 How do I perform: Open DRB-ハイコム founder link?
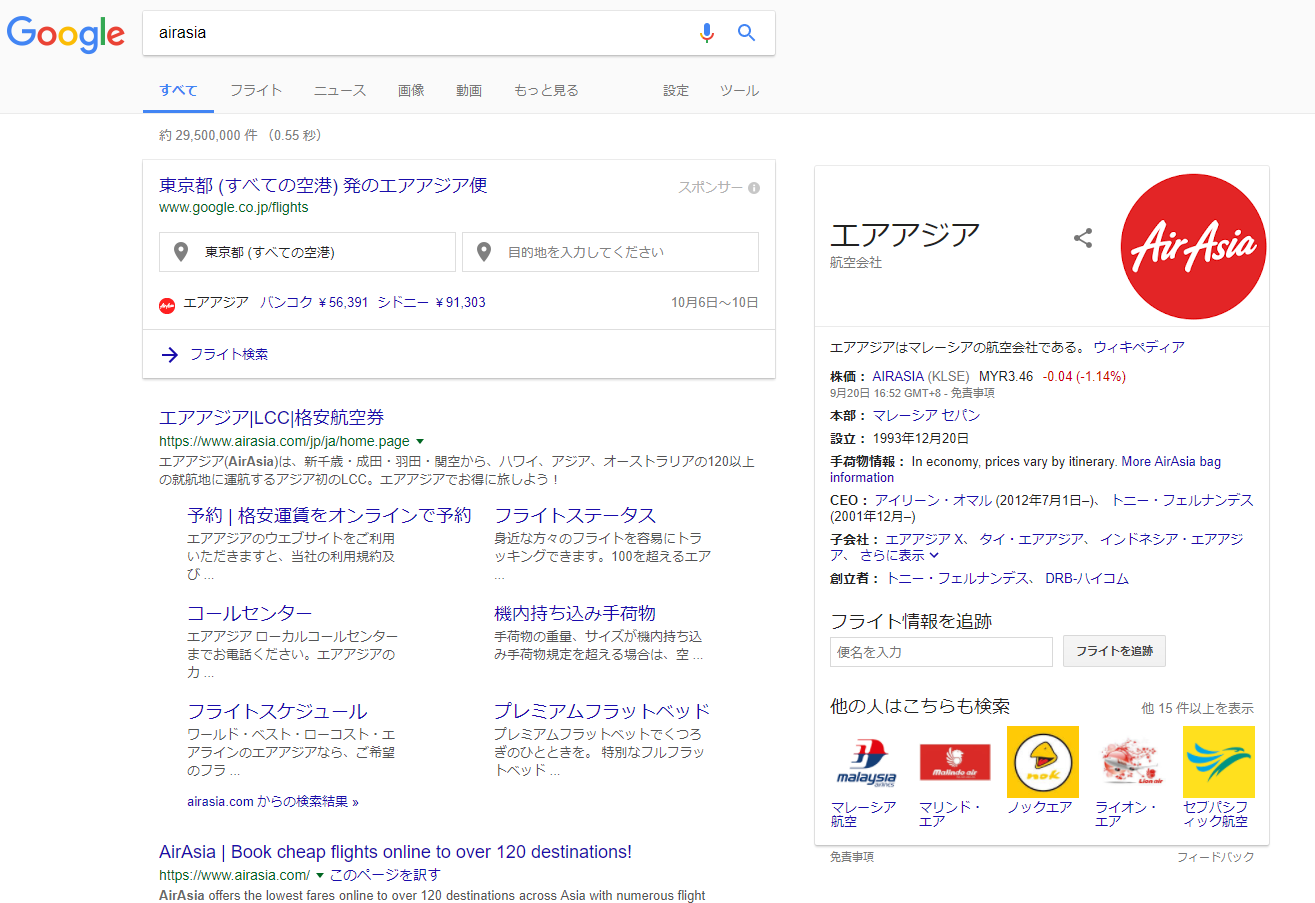pos(1087,579)
